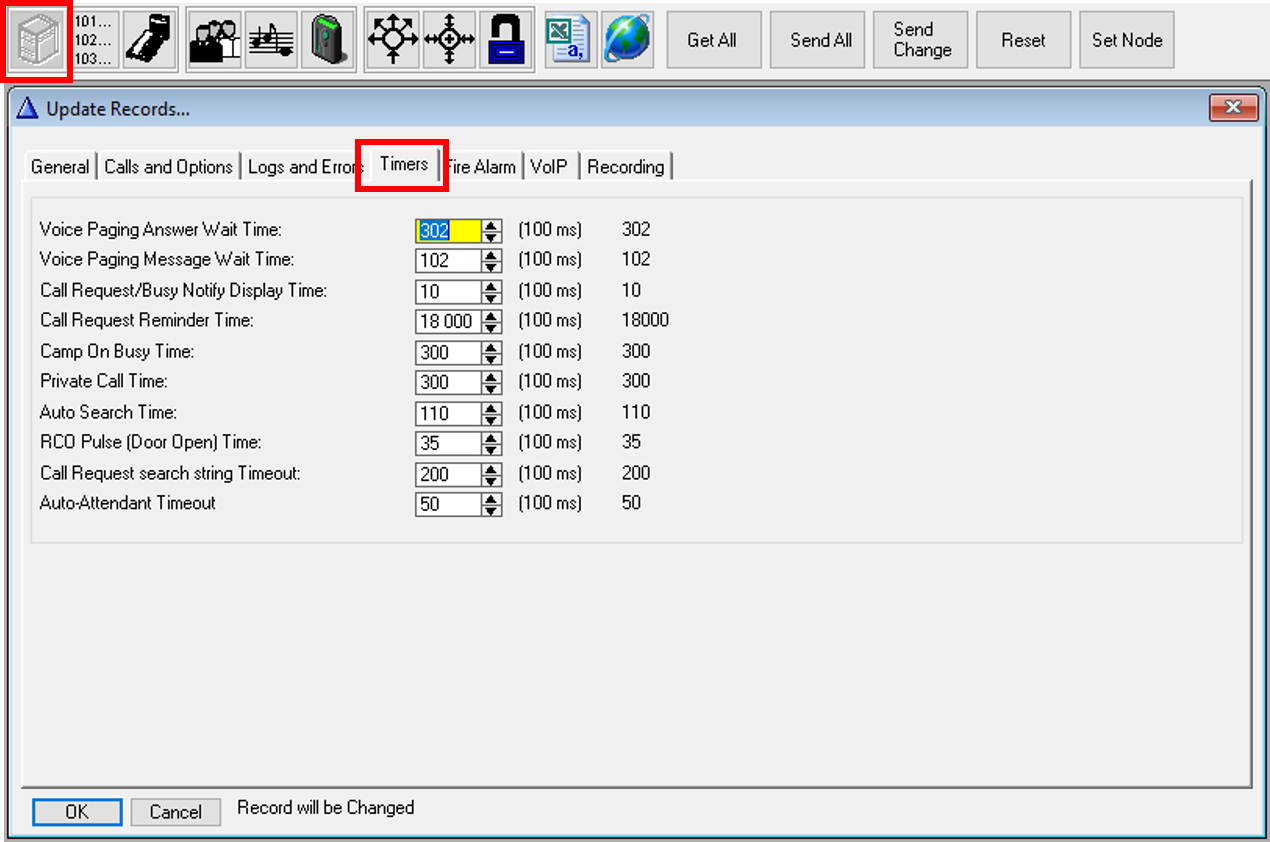Click the 'Voice Paging Answer Wait Time:' label
The width and height of the screenshot is (1270, 842).
click(161, 230)
